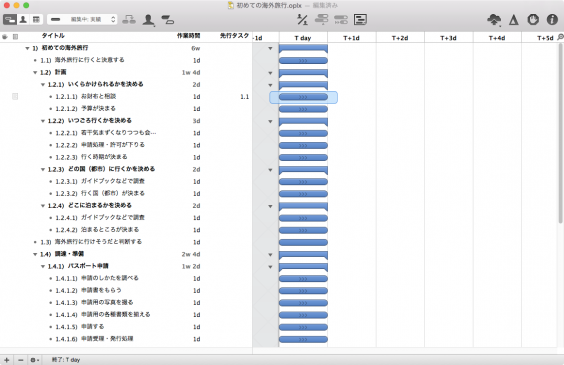Click the notes column header icon
Screen dimensions: 564x365
click(15, 36)
